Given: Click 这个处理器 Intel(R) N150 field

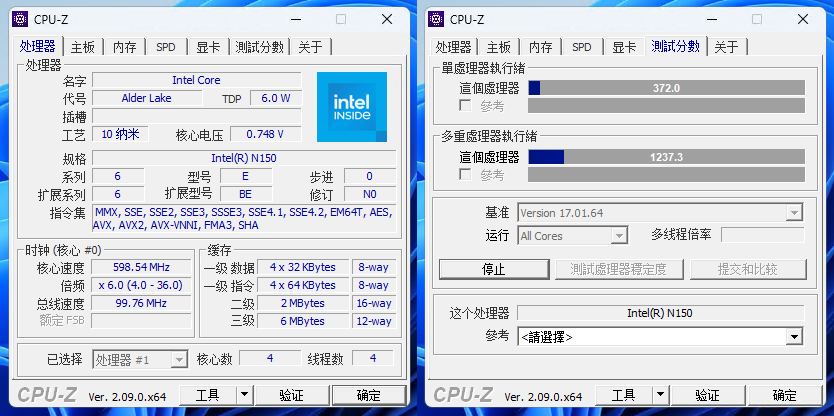Looking at the screenshot, I should coord(660,313).
